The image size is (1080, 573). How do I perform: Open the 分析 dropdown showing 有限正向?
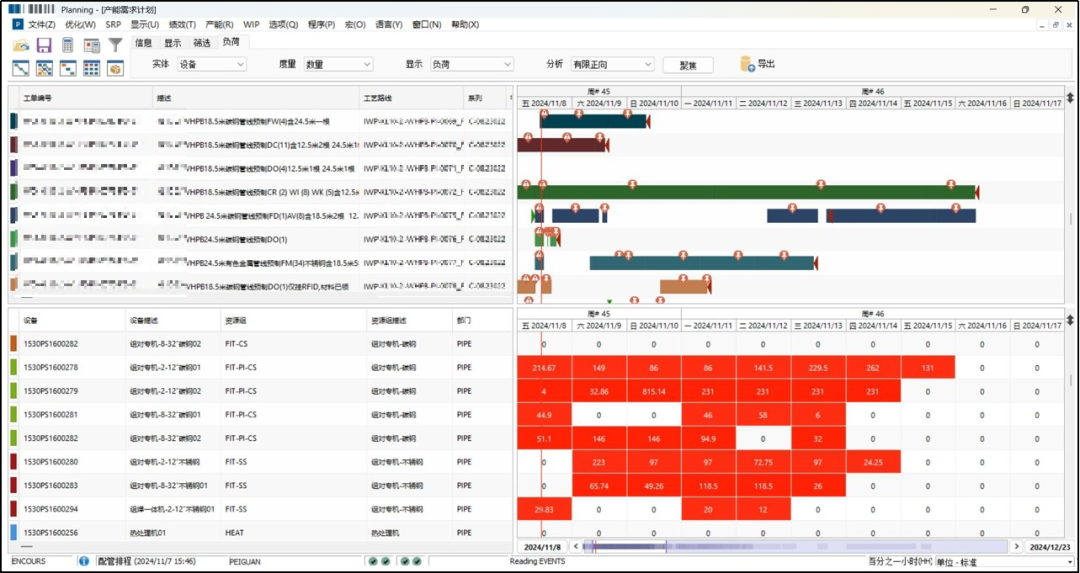click(612, 64)
